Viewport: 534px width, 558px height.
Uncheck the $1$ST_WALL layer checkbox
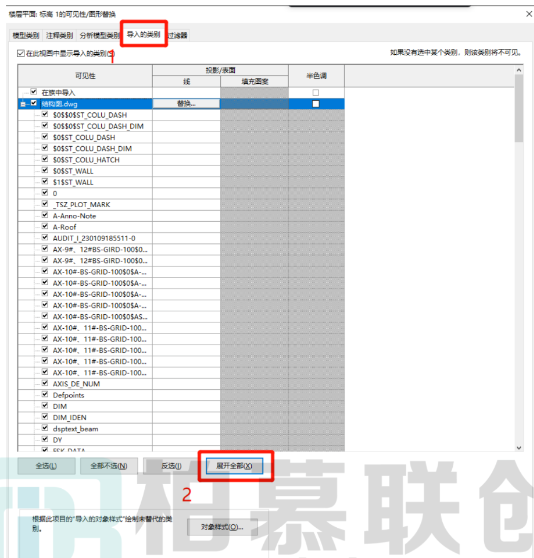[x=45, y=181]
